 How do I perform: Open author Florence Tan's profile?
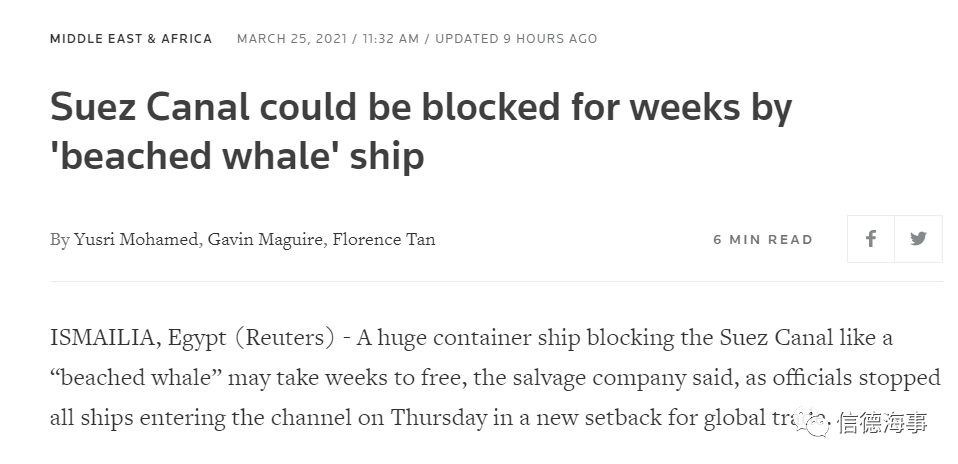click(x=384, y=239)
